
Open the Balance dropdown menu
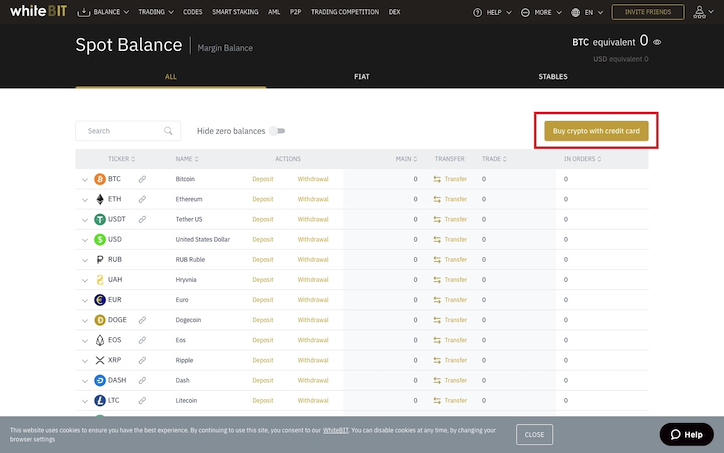103,12
